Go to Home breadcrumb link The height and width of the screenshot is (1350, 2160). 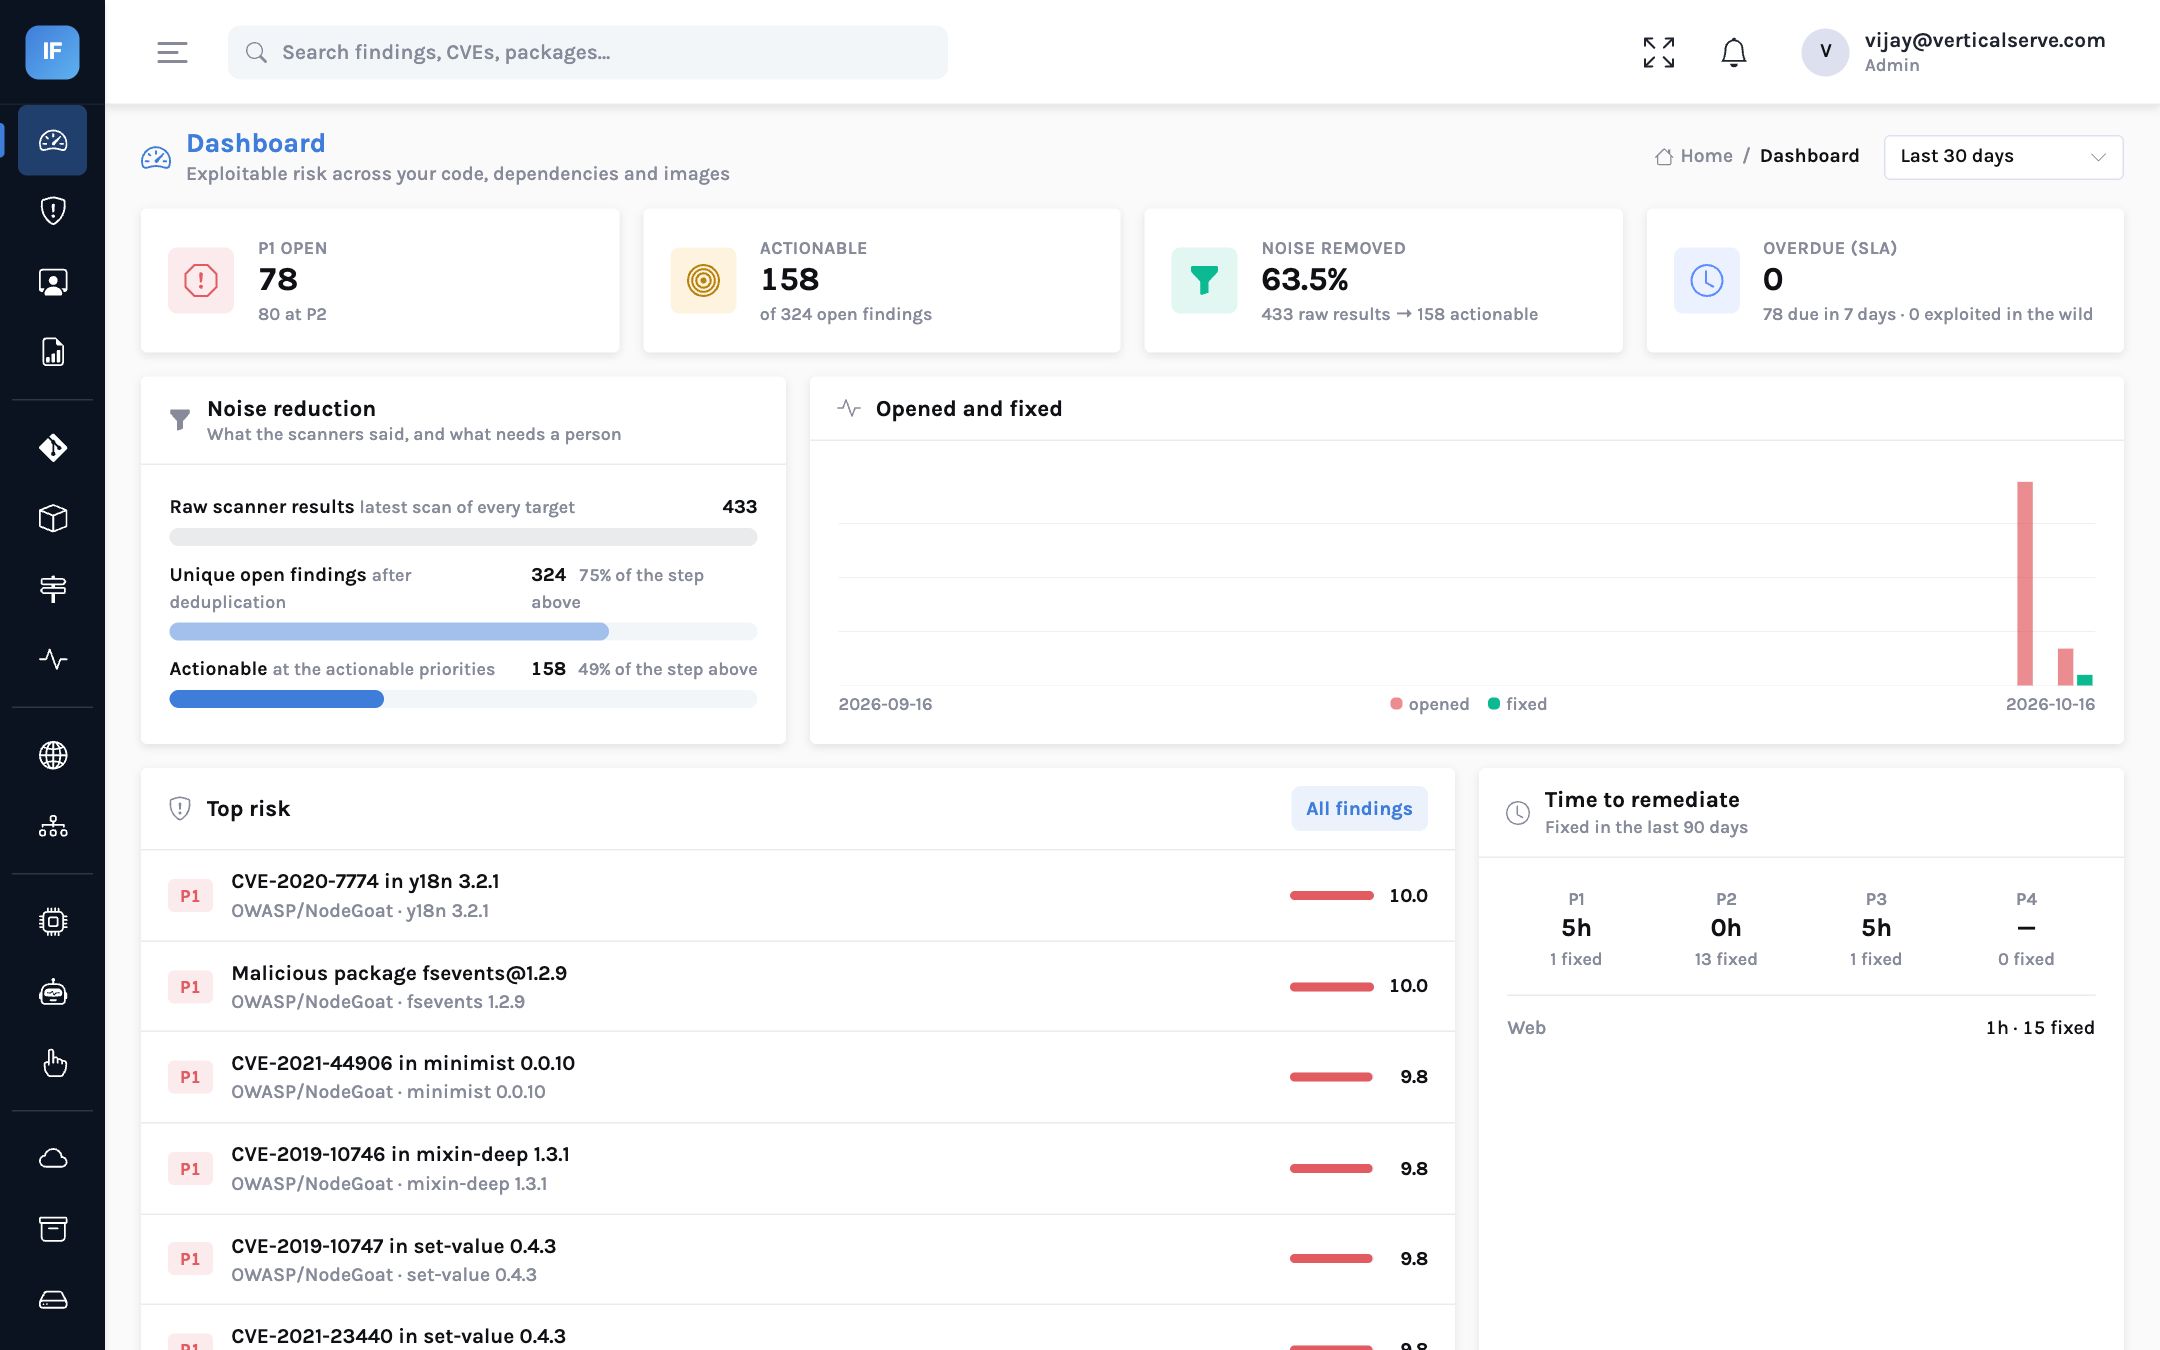(1694, 156)
